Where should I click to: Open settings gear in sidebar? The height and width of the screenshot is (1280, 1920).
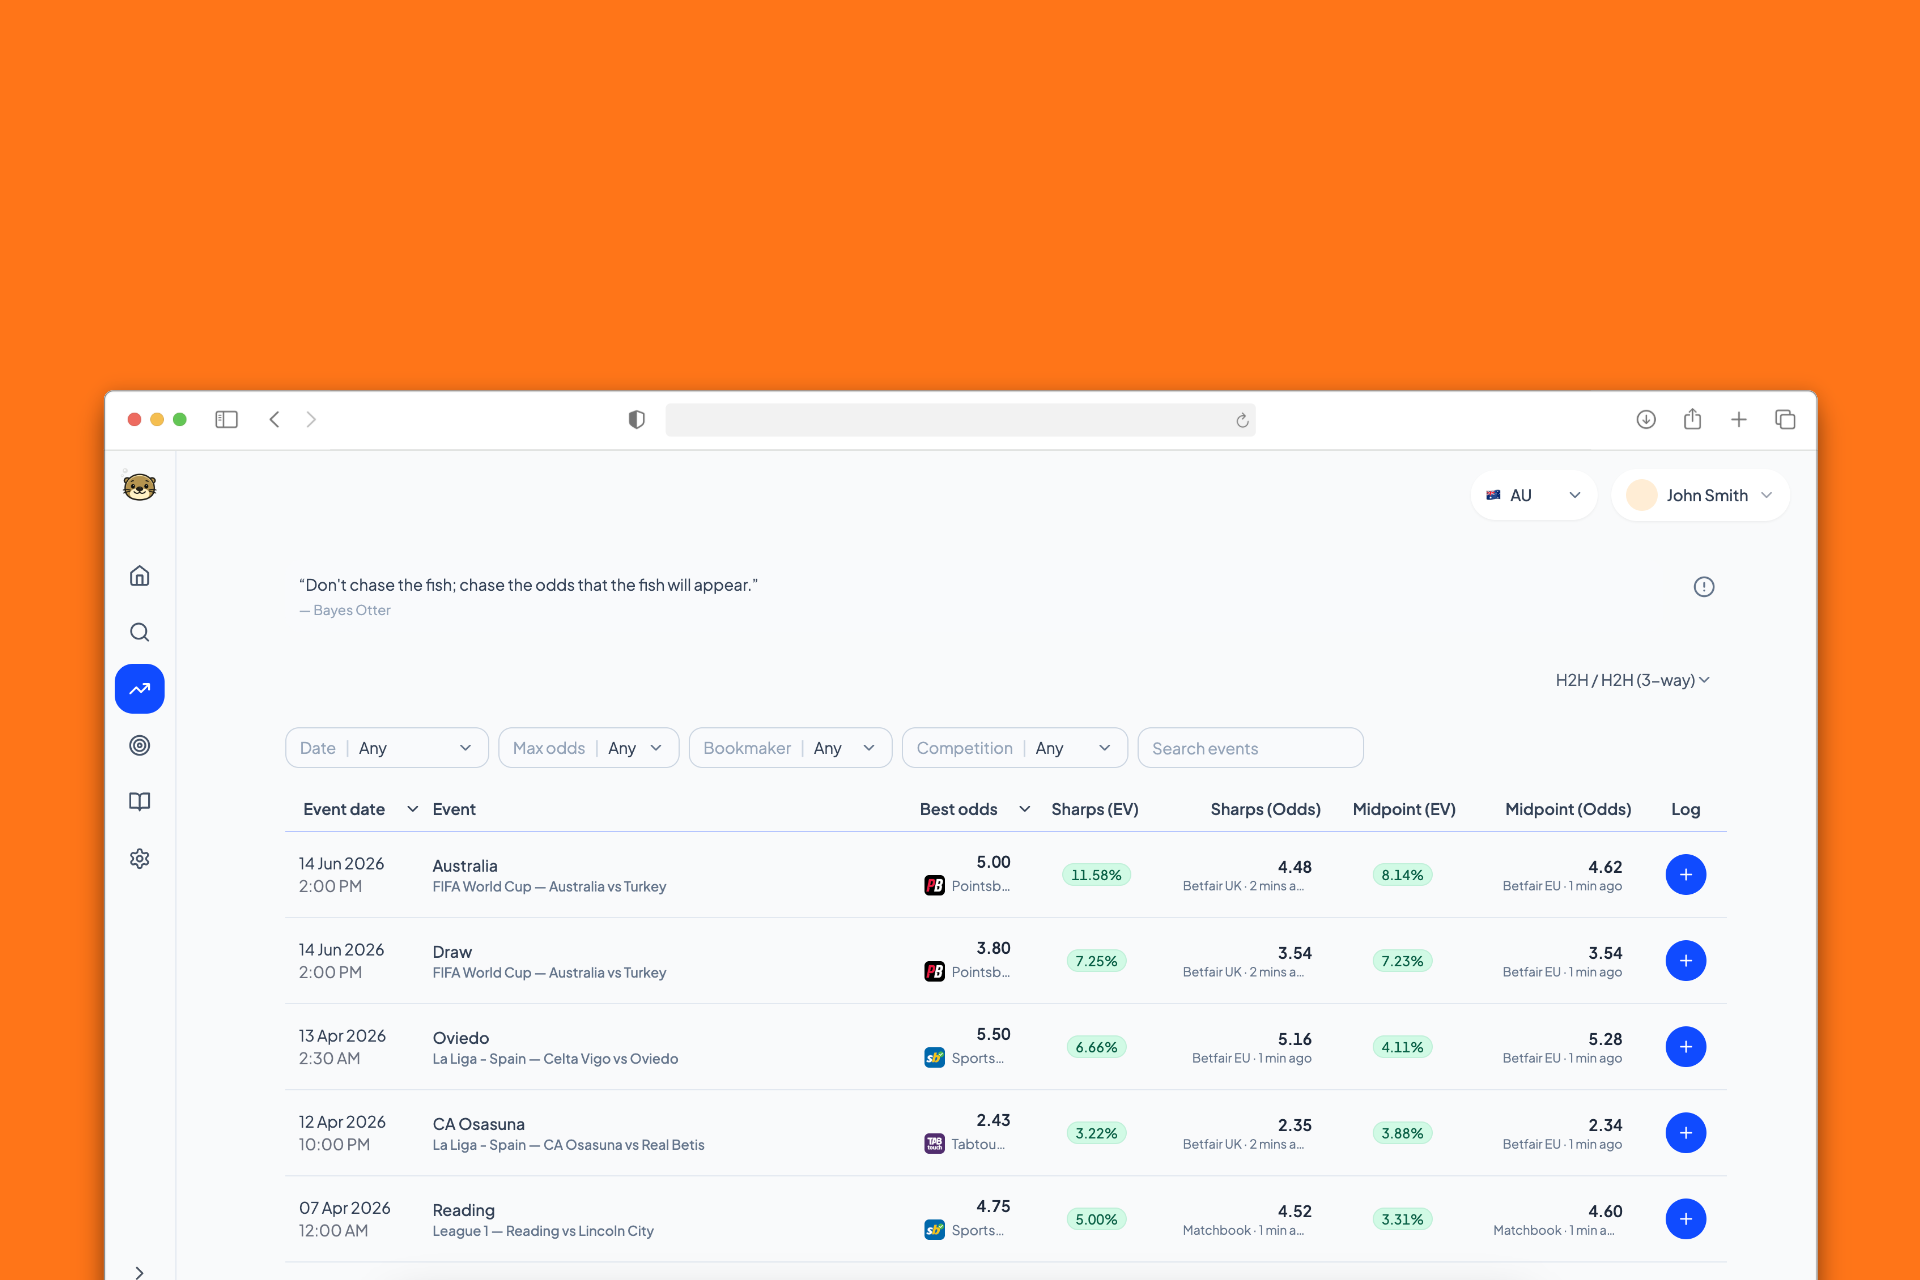140,859
